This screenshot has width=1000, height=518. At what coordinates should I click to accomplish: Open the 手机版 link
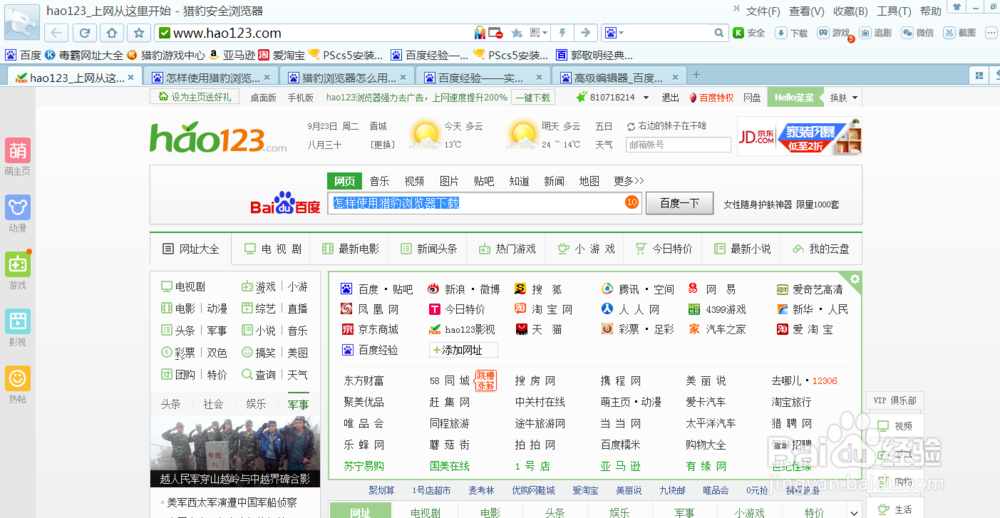click(300, 98)
